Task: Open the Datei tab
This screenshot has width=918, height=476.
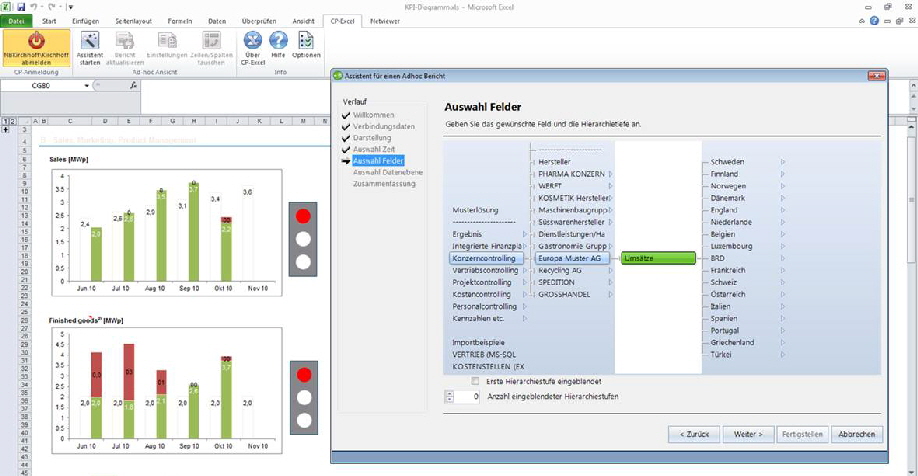Action: pos(16,21)
